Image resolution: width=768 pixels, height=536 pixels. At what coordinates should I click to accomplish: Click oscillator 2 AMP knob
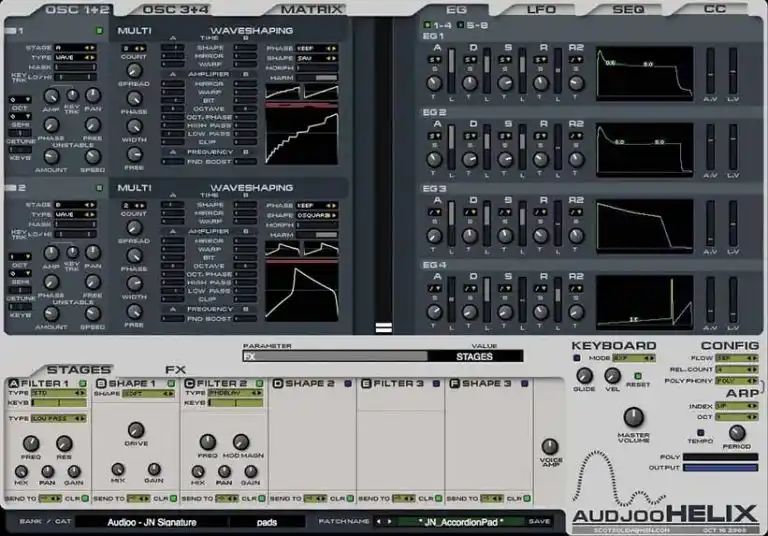tap(51, 253)
